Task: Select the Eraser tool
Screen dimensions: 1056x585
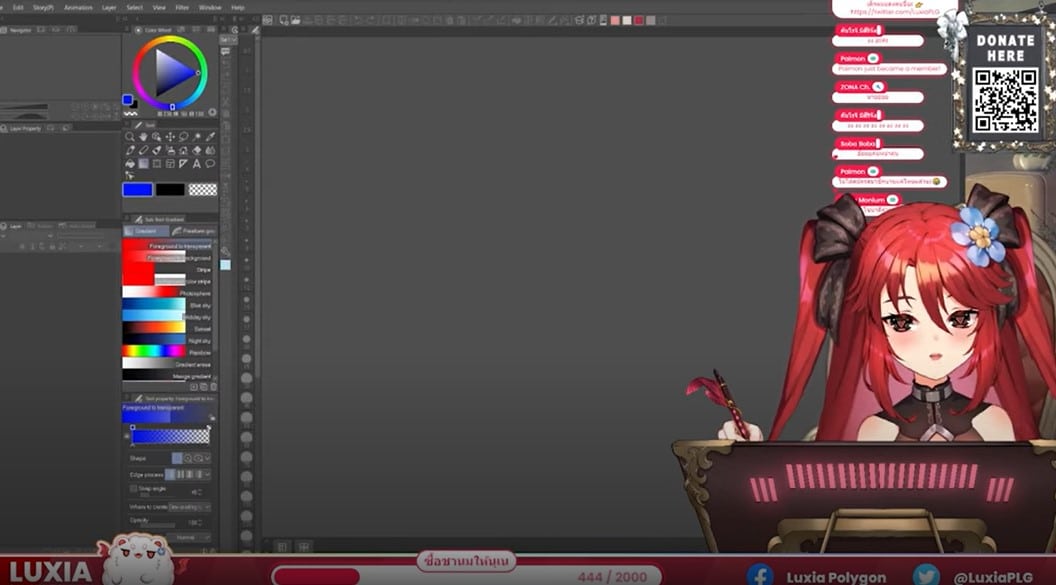Action: click(197, 150)
